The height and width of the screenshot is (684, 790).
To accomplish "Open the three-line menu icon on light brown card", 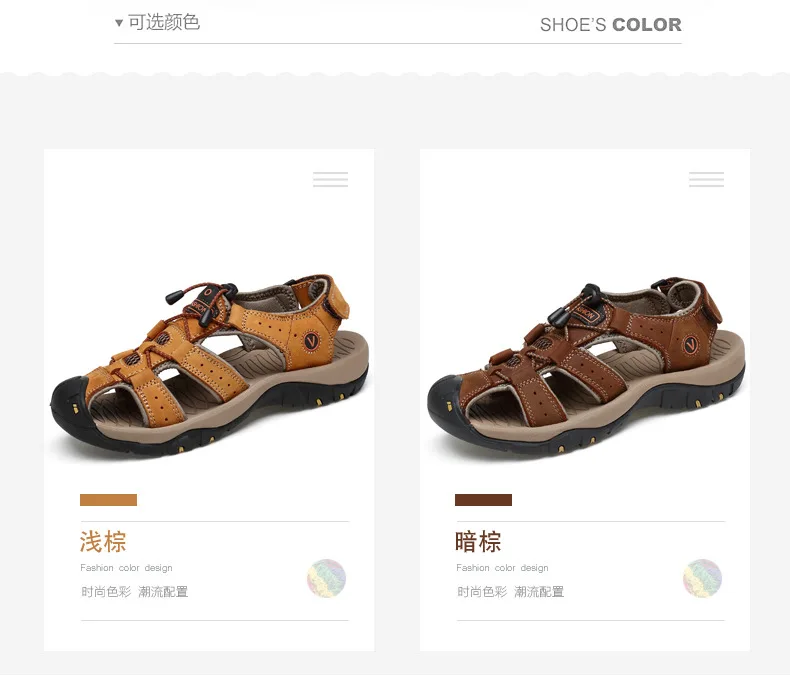I will 331,179.
